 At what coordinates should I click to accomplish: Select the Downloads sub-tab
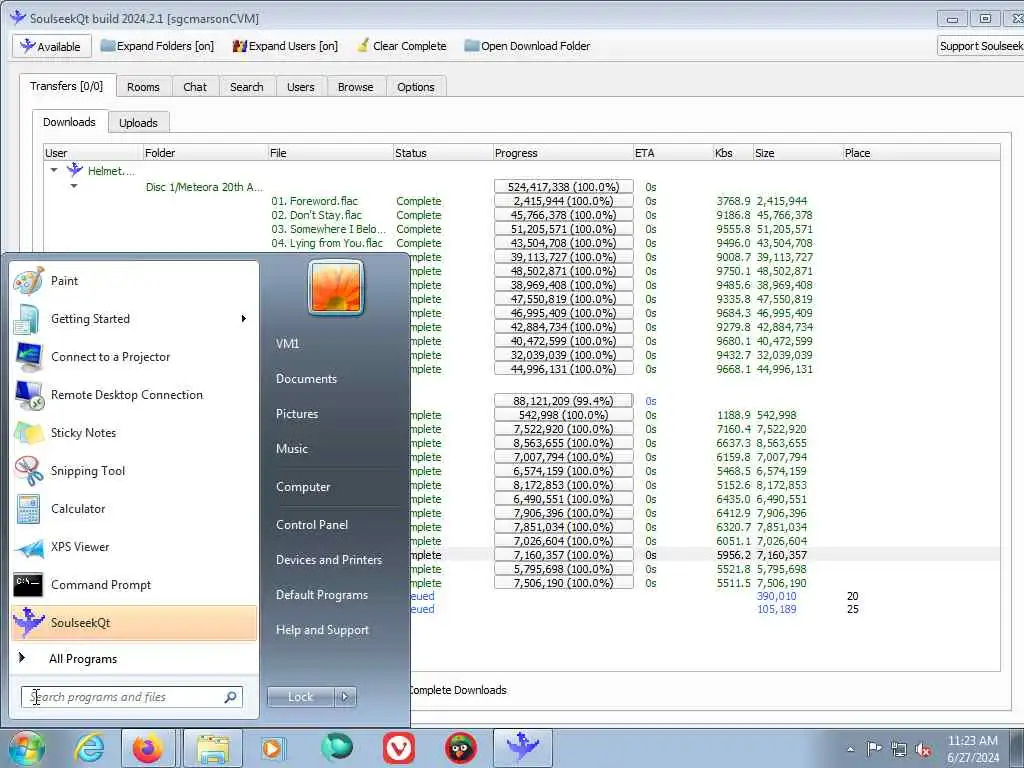[69, 122]
